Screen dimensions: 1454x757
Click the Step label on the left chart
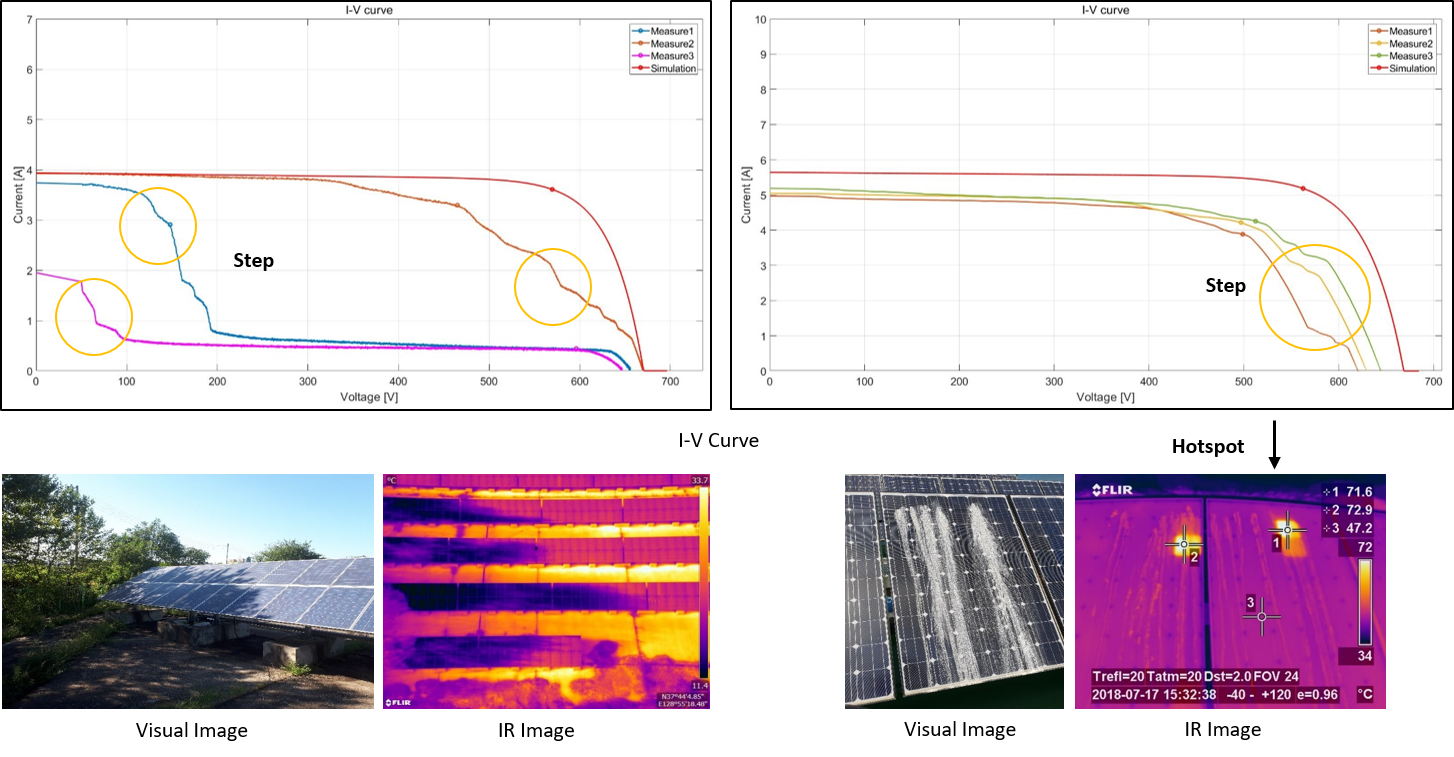[x=253, y=260]
